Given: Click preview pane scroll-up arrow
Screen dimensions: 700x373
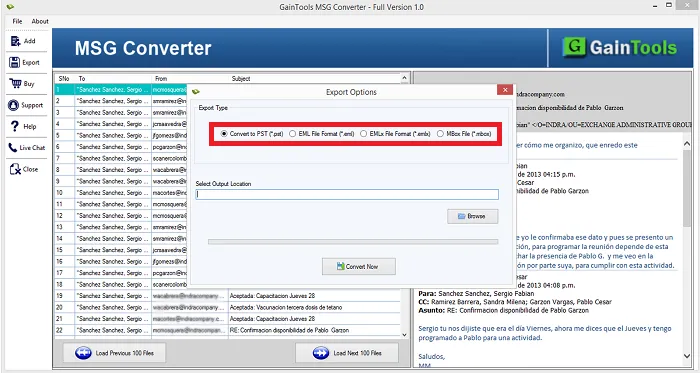Looking at the screenshot, I should (x=687, y=144).
